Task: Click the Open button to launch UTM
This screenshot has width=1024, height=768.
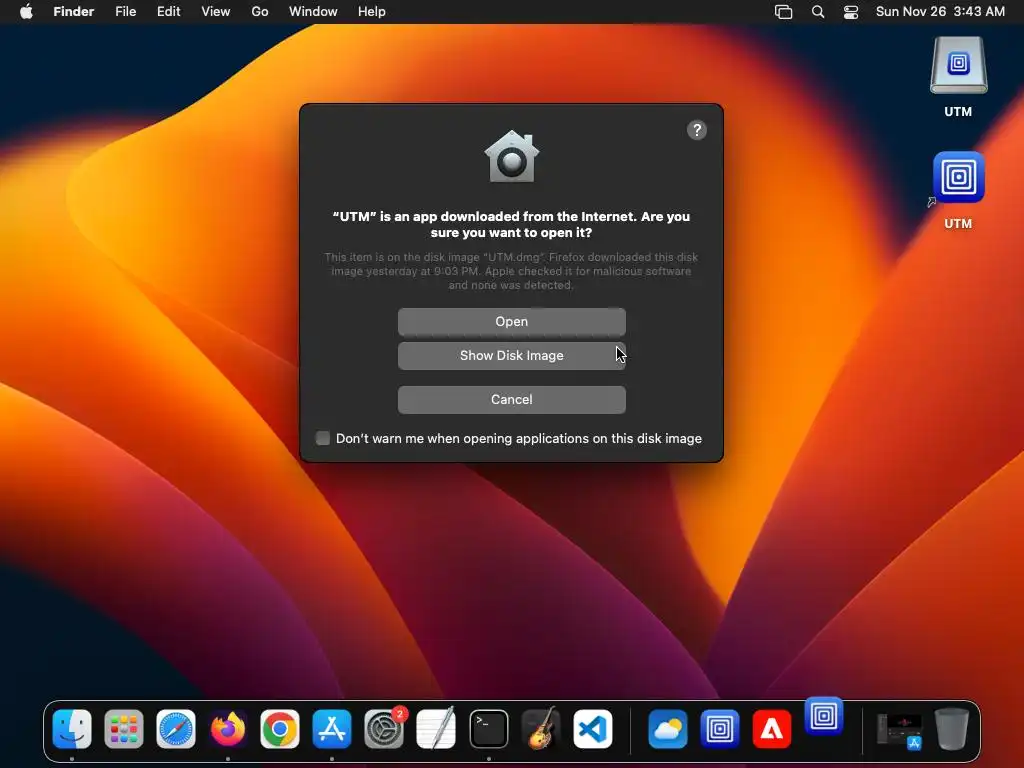Action: pos(511,321)
